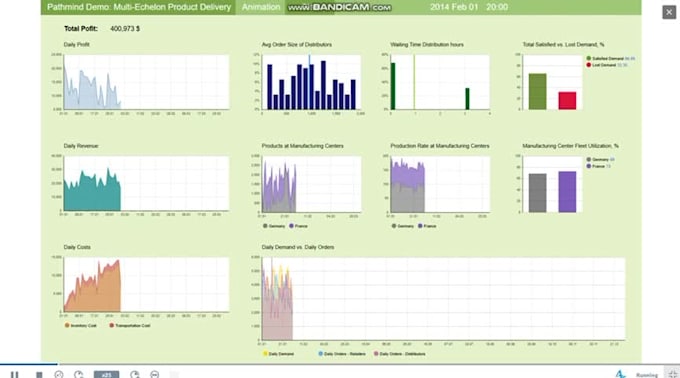The height and width of the screenshot is (378, 680).
Task: Click the x25 speed indicator
Action: pos(106,375)
